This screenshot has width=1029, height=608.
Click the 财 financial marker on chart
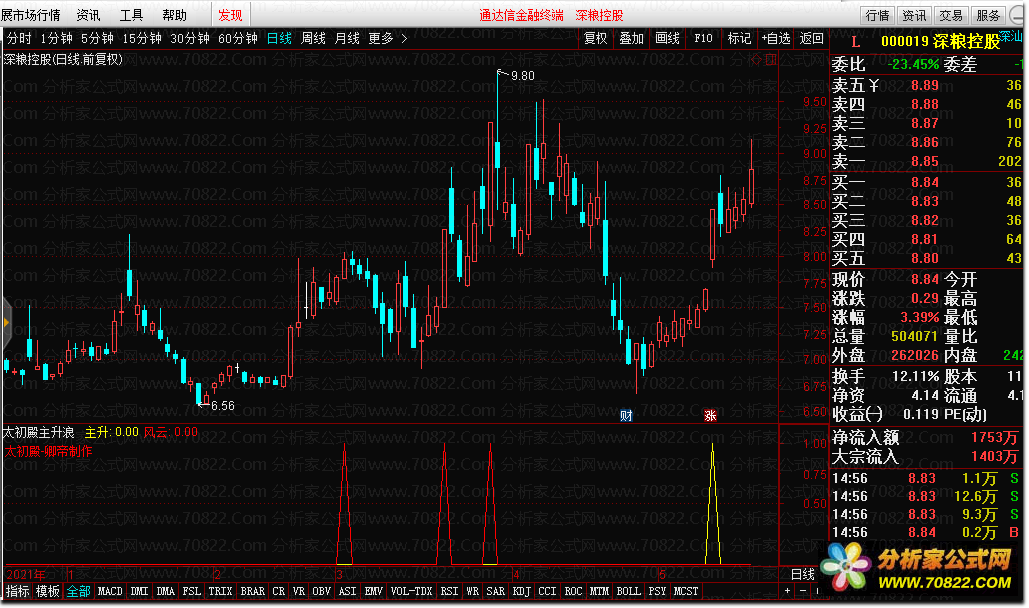pos(626,415)
